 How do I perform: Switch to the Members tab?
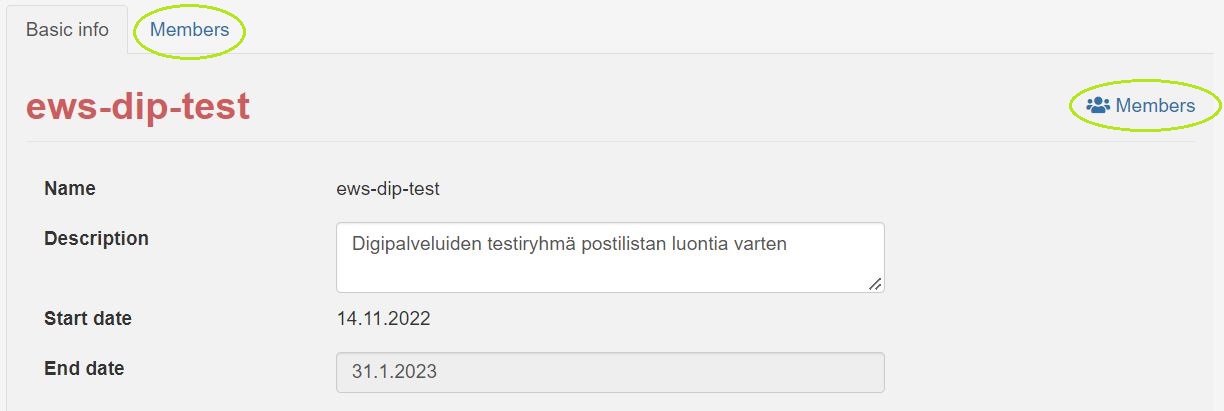[189, 30]
